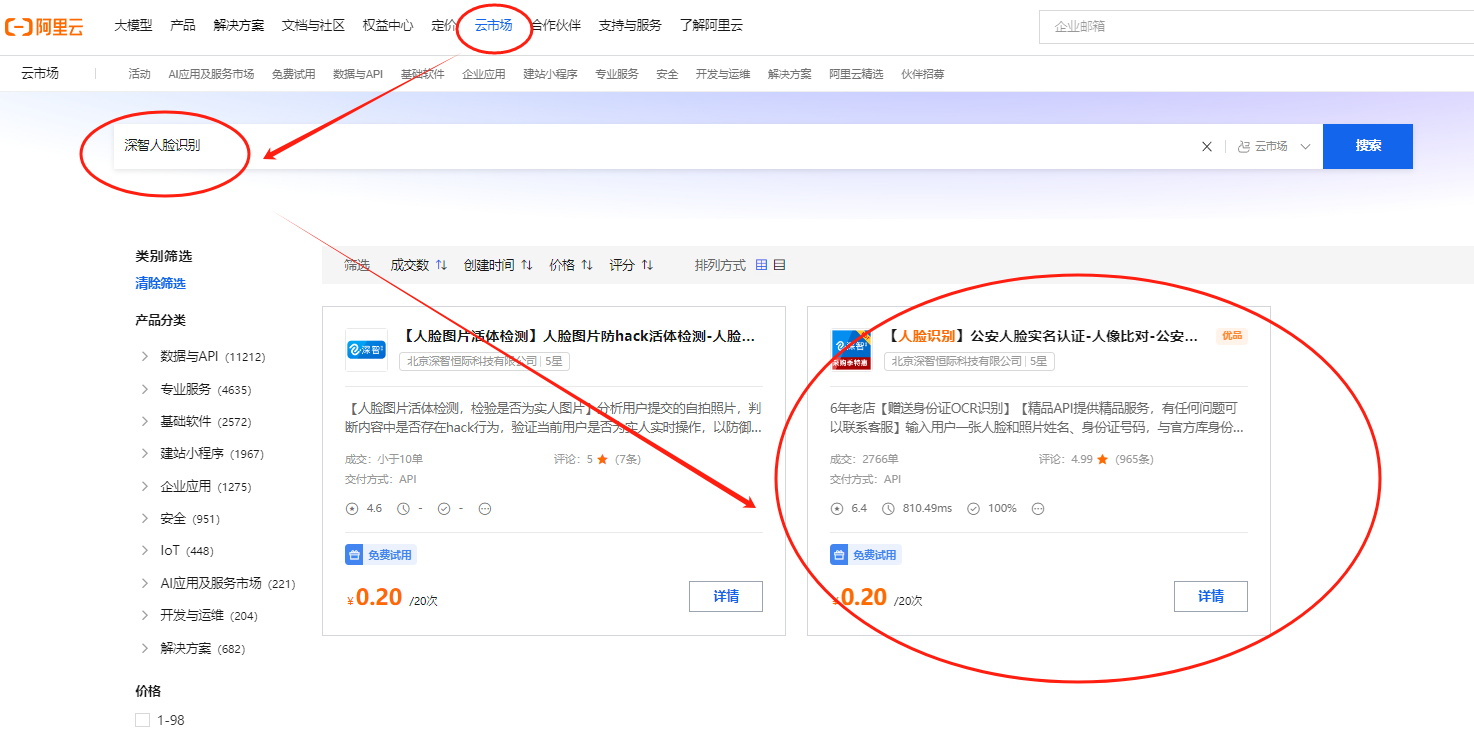Click more-options icon on 活体检测 card

click(x=485, y=509)
